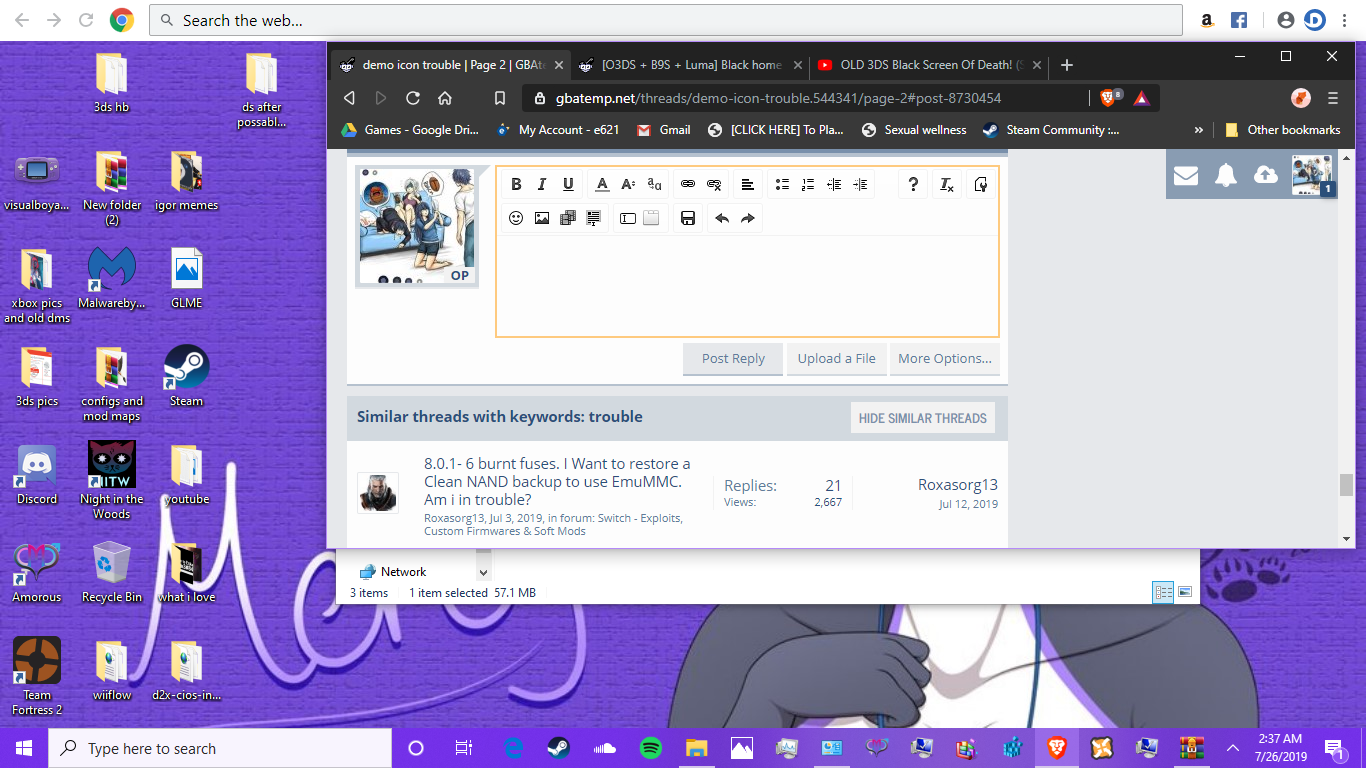Open editor help question mark
Image resolution: width=1366 pixels, height=768 pixels.
(x=912, y=184)
